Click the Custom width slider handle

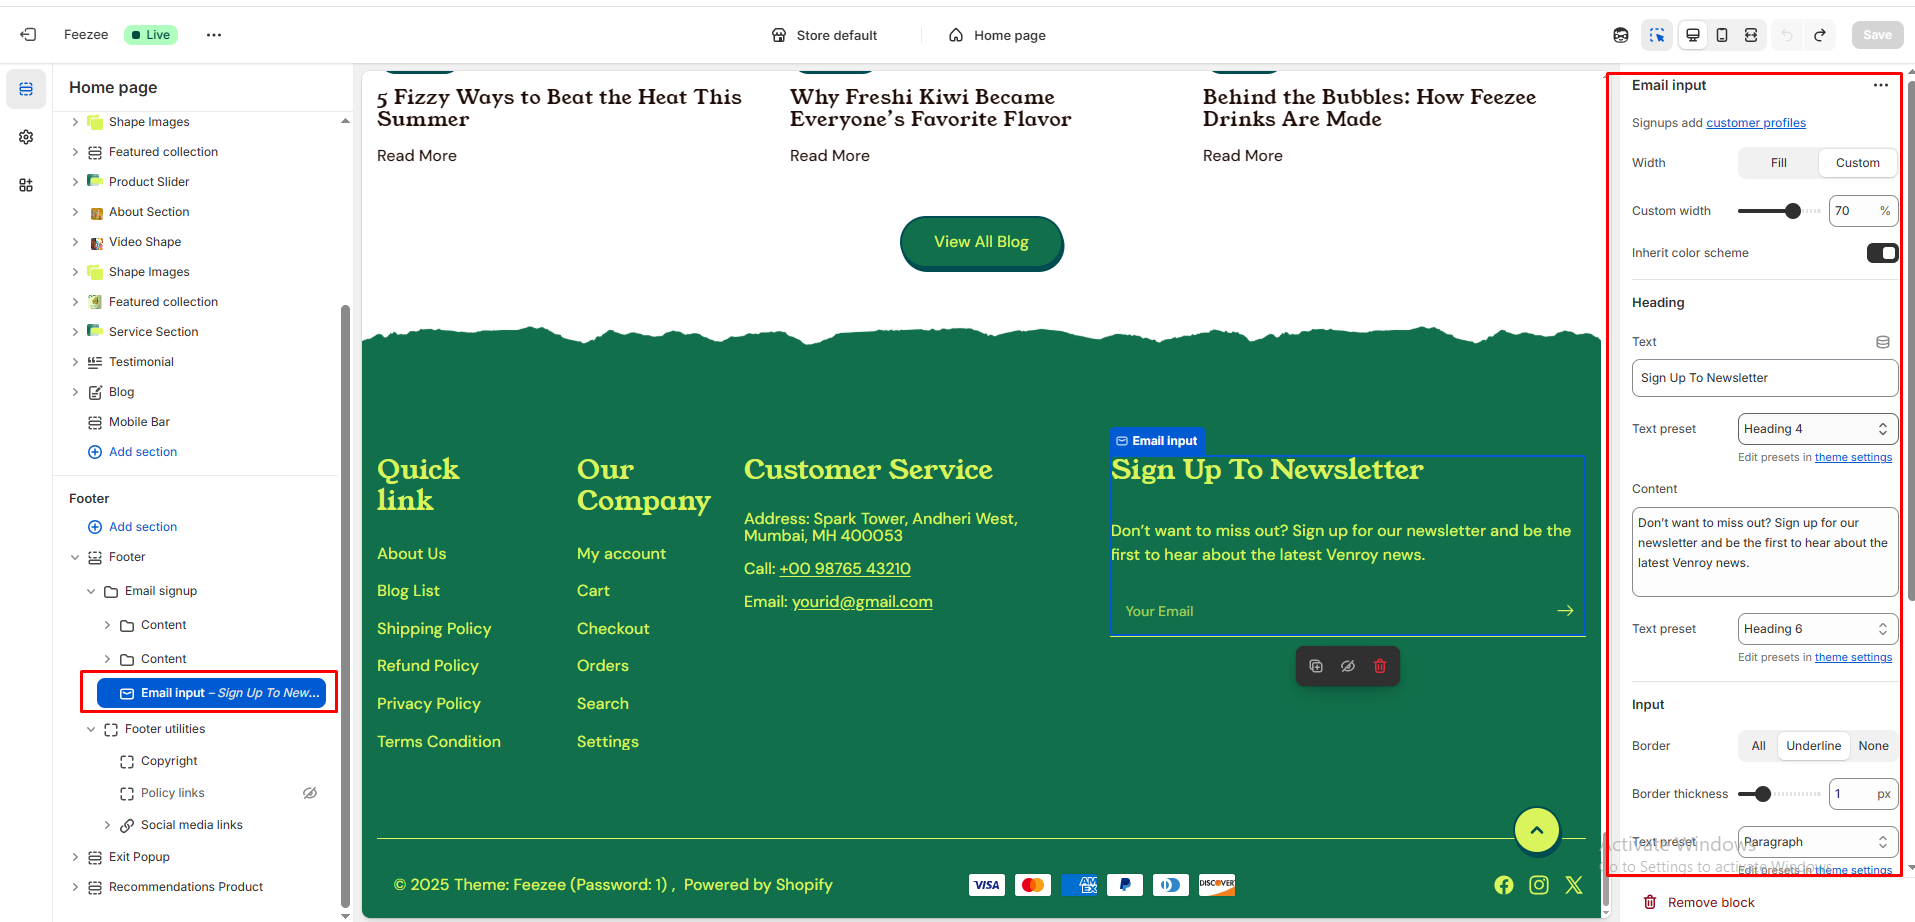tap(1792, 211)
